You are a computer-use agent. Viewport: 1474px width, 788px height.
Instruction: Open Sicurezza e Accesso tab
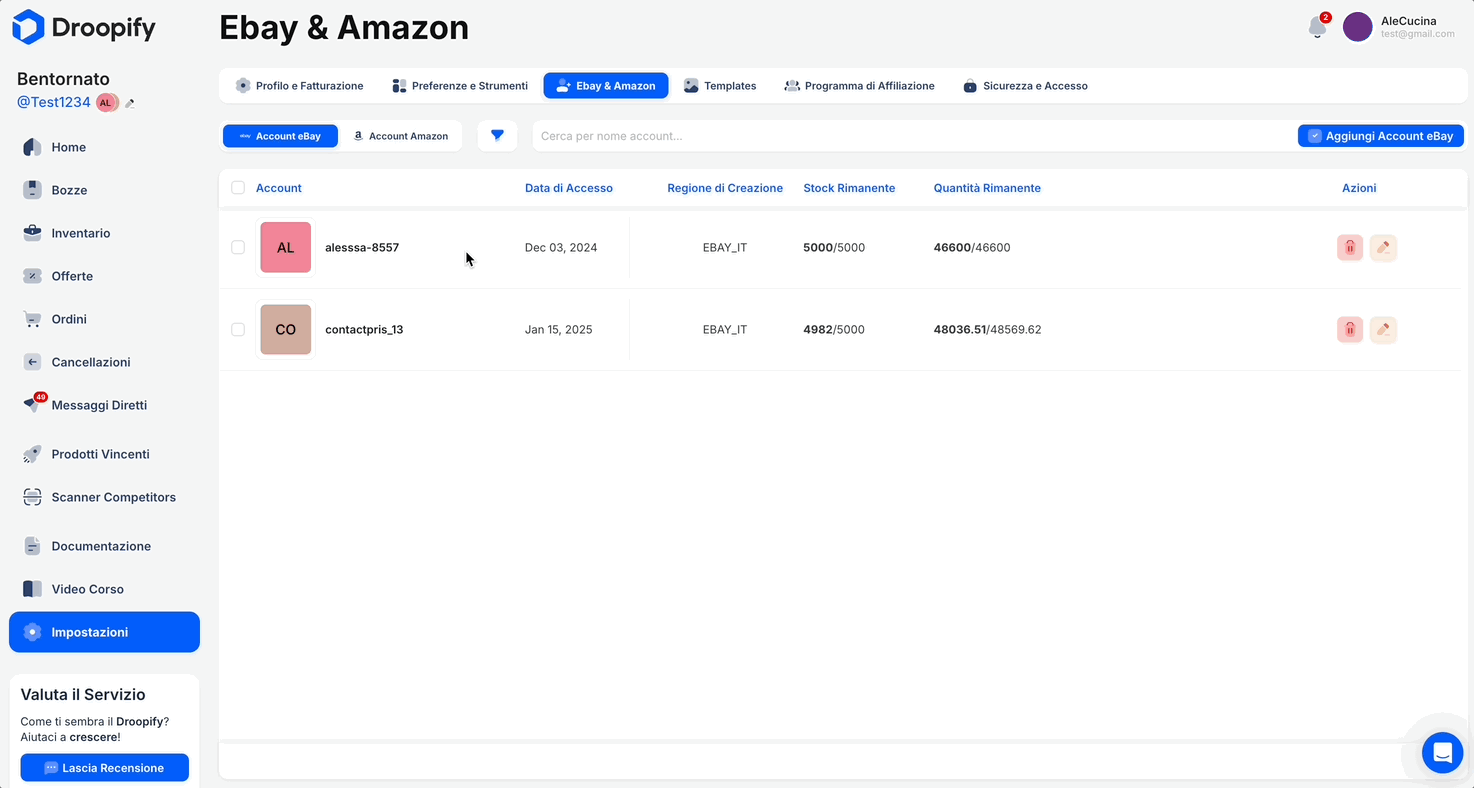click(1025, 86)
